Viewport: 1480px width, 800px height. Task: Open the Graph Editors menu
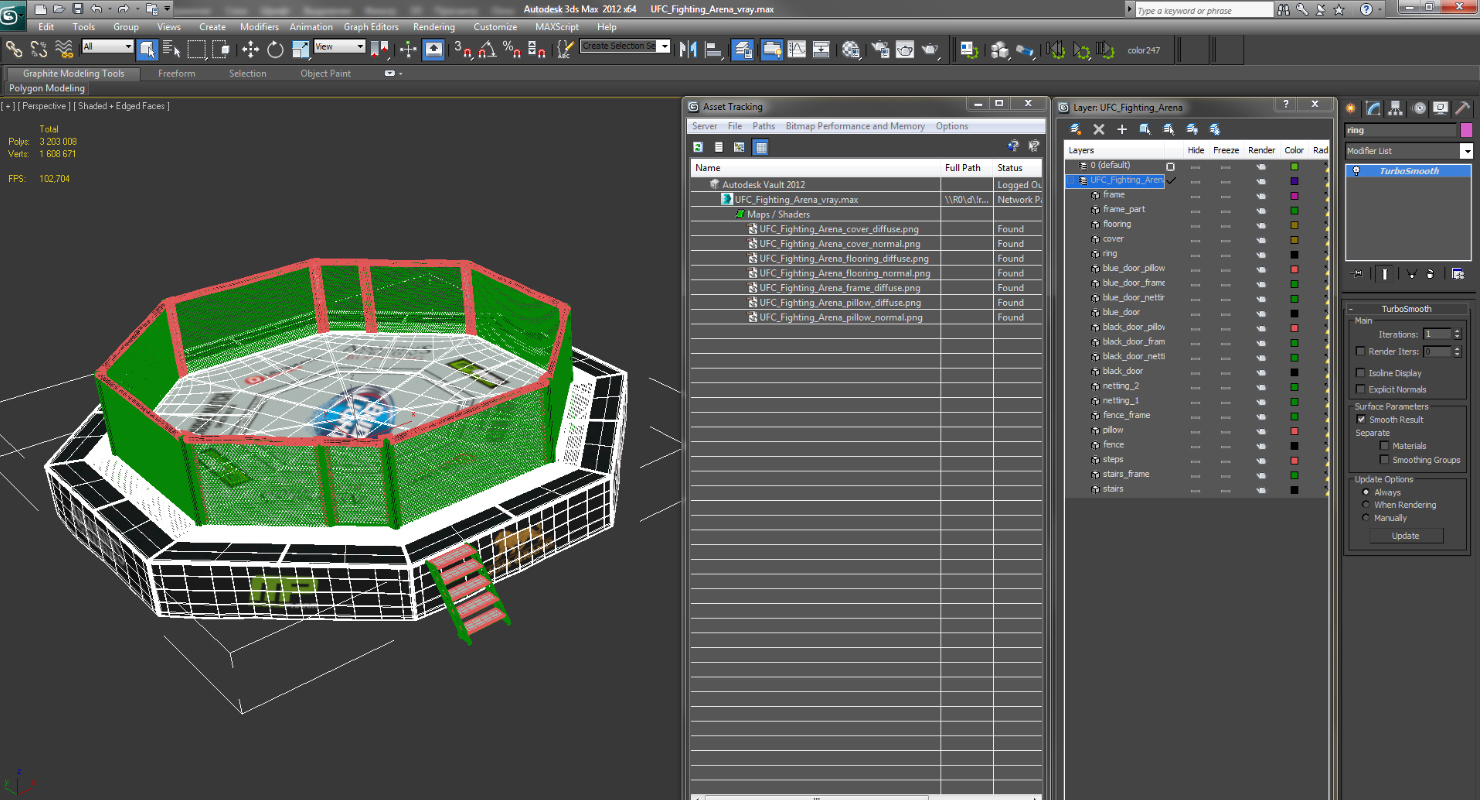tap(371, 27)
